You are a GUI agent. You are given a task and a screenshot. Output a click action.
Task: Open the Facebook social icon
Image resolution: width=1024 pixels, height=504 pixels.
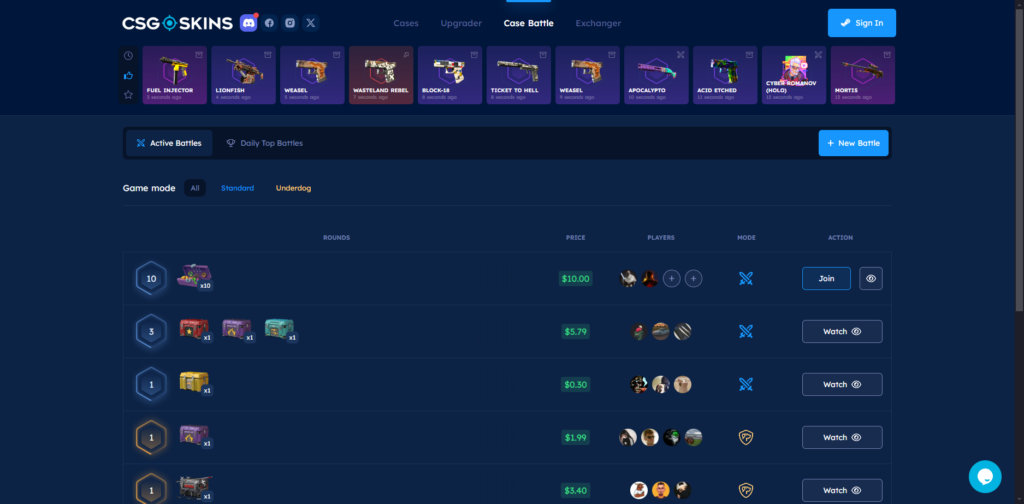click(x=269, y=23)
